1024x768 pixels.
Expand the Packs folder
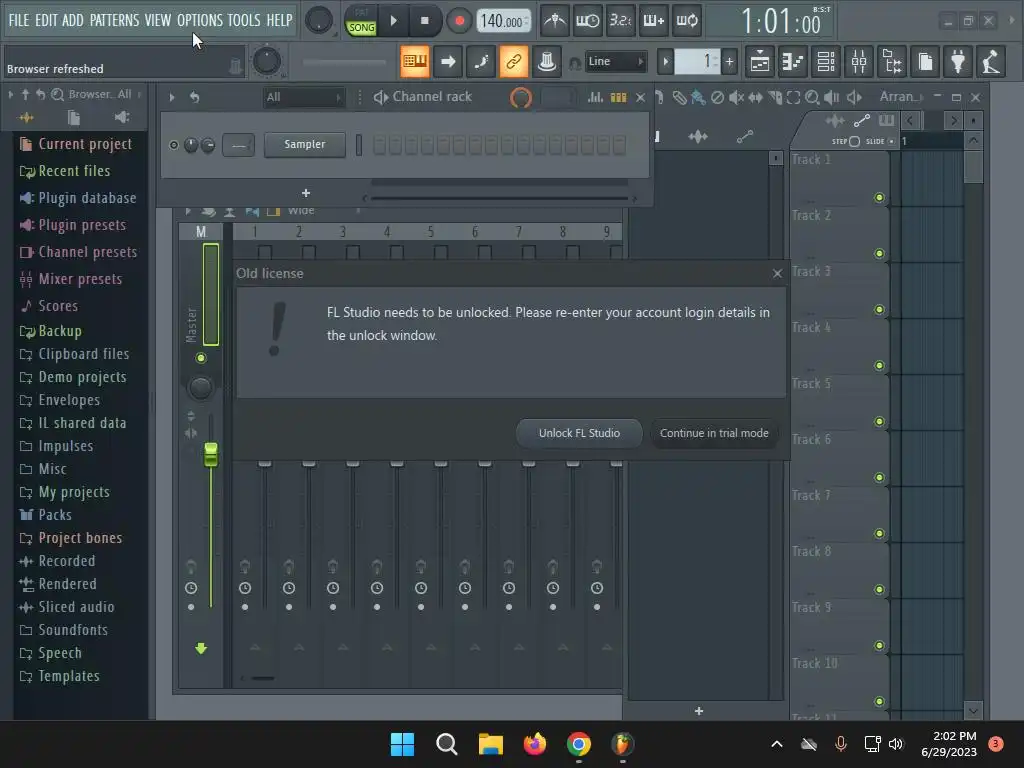point(54,515)
